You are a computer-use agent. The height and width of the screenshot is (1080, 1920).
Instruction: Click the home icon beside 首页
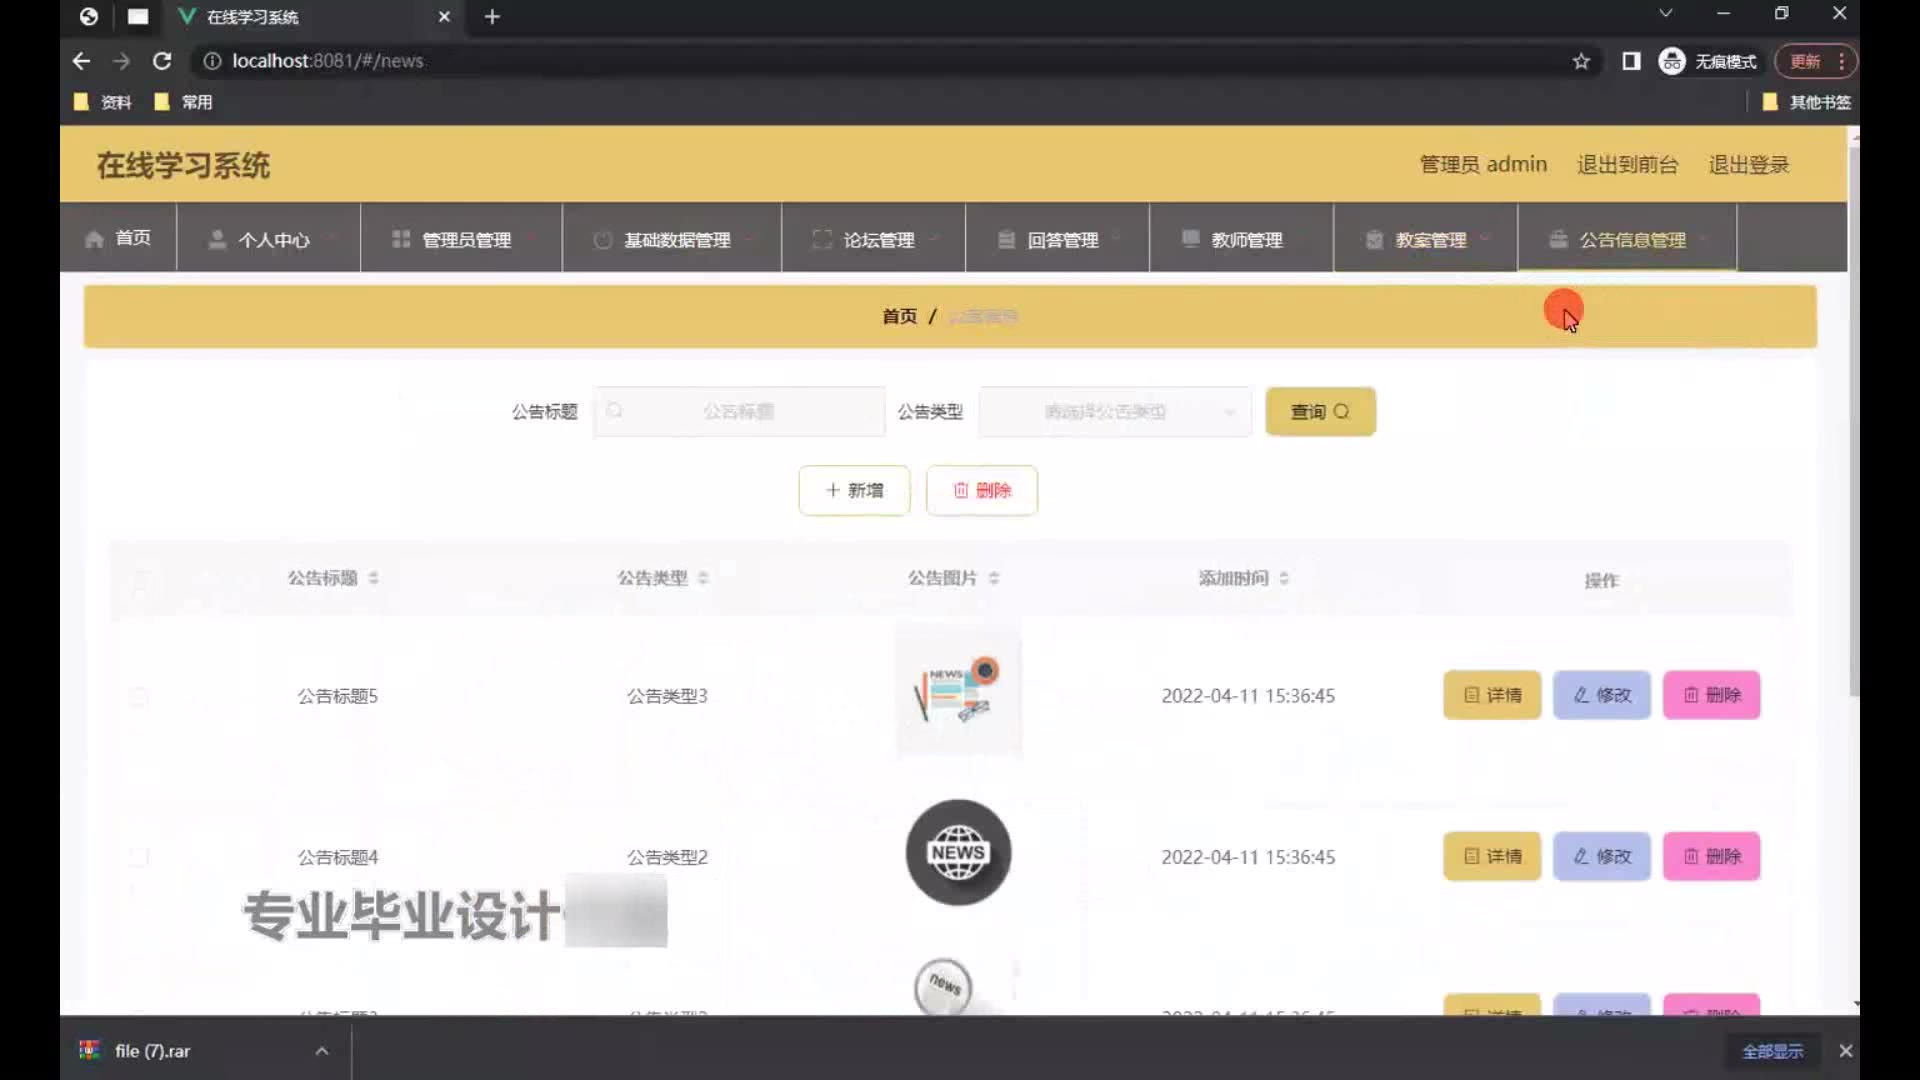pyautogui.click(x=95, y=239)
